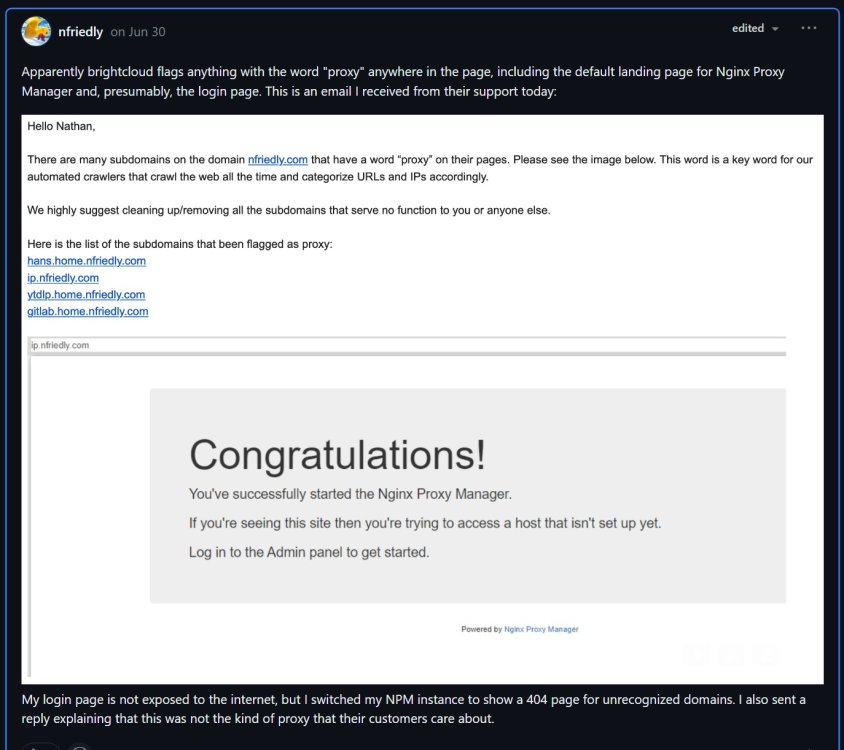Expand the 'edited' history dropdown
The width and height of the screenshot is (844, 750).
tap(755, 28)
